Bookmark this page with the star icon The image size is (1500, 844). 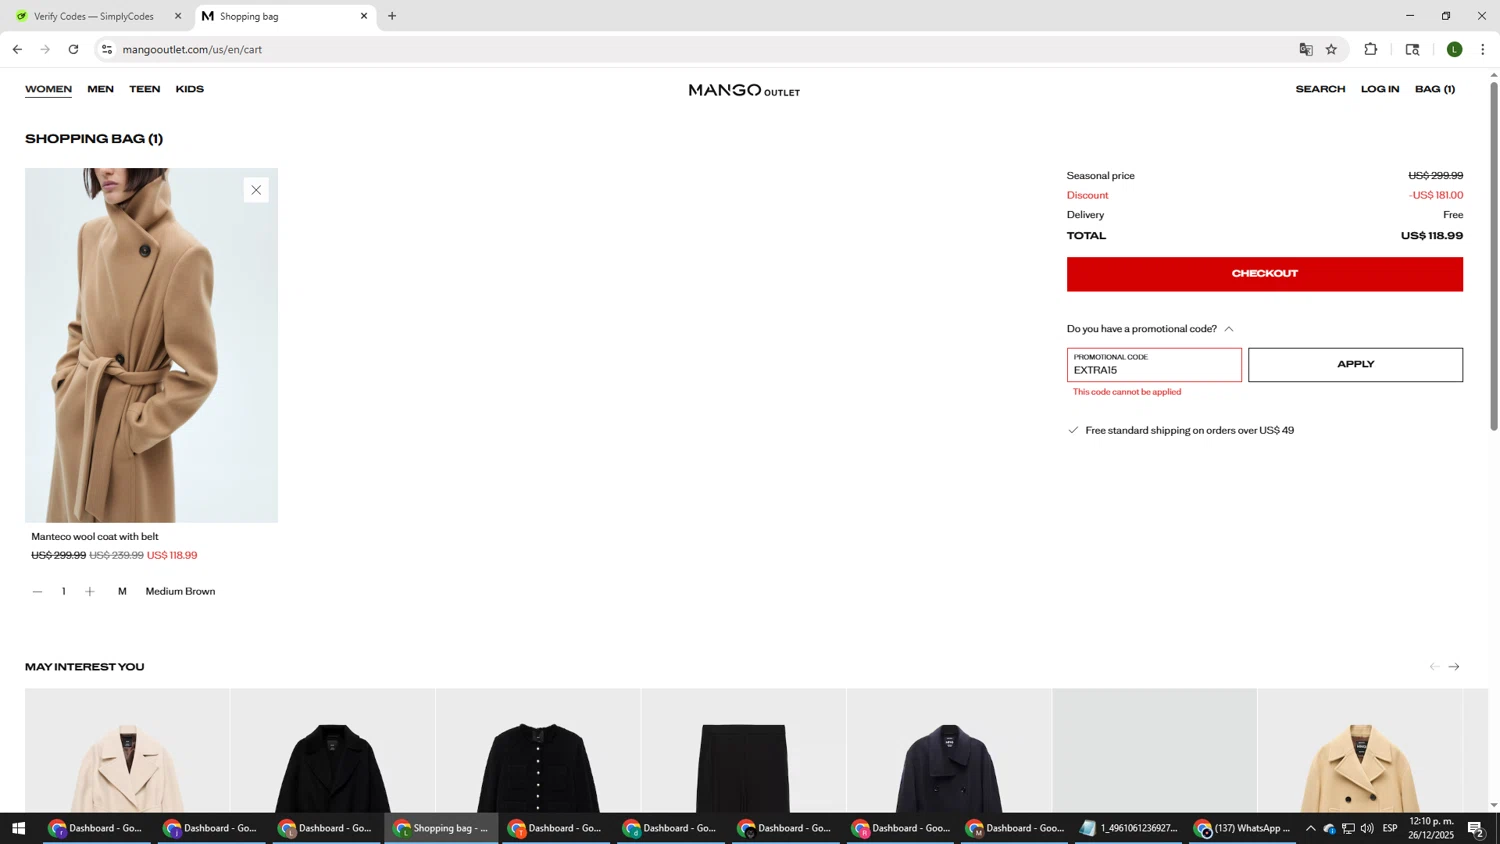coord(1331,49)
